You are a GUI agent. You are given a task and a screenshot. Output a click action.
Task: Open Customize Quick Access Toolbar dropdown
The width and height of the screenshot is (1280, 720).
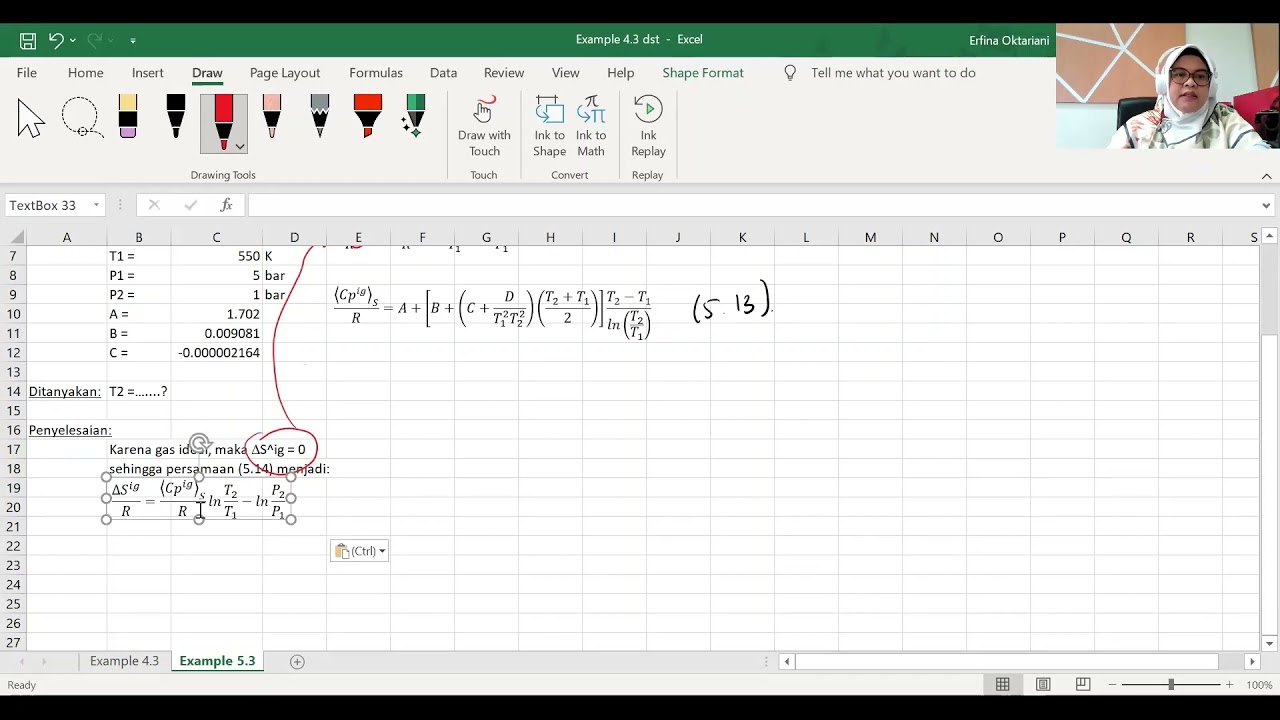[x=133, y=41]
